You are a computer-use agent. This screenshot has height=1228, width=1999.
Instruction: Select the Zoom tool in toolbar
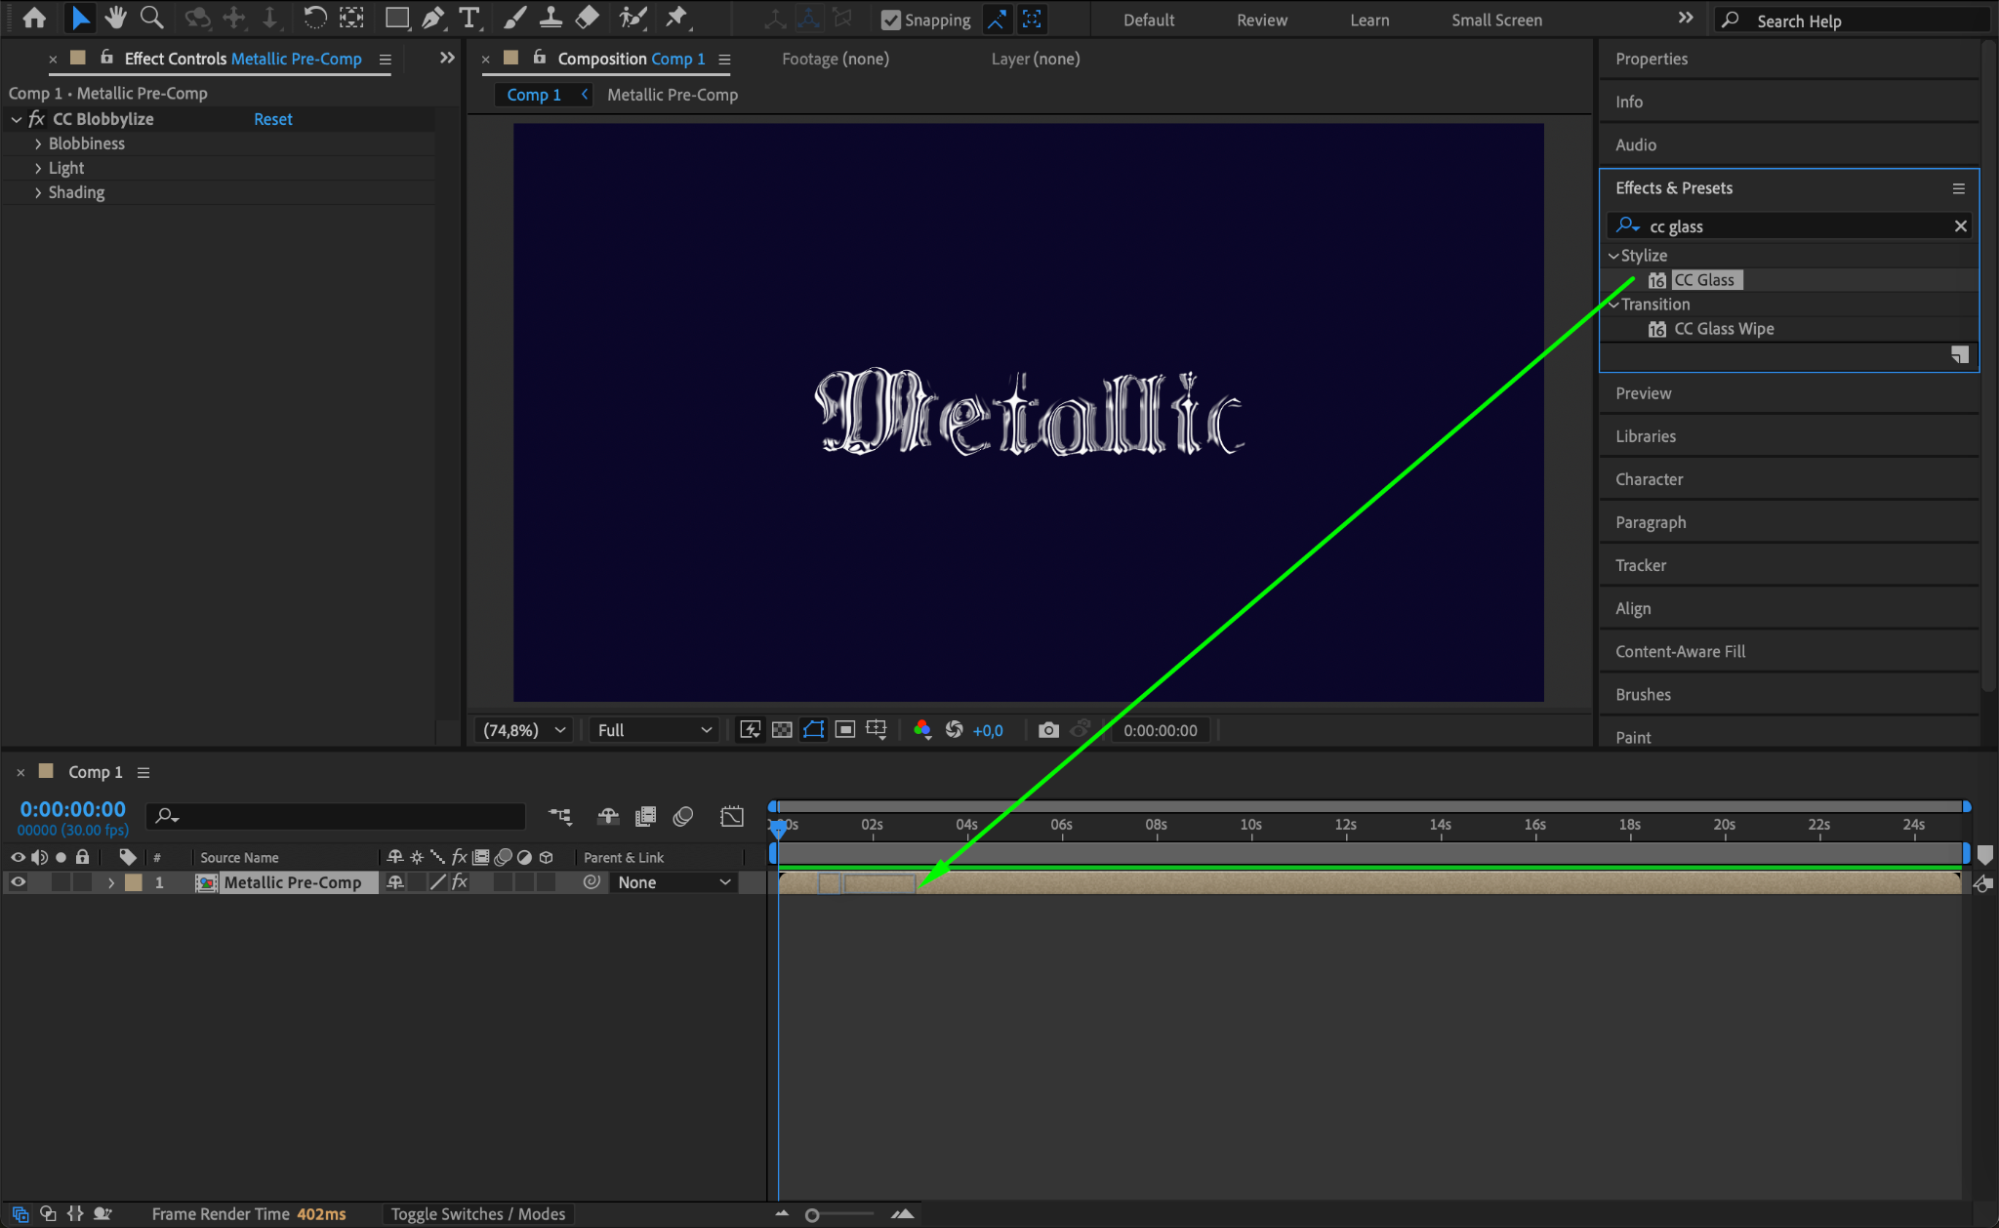click(152, 17)
